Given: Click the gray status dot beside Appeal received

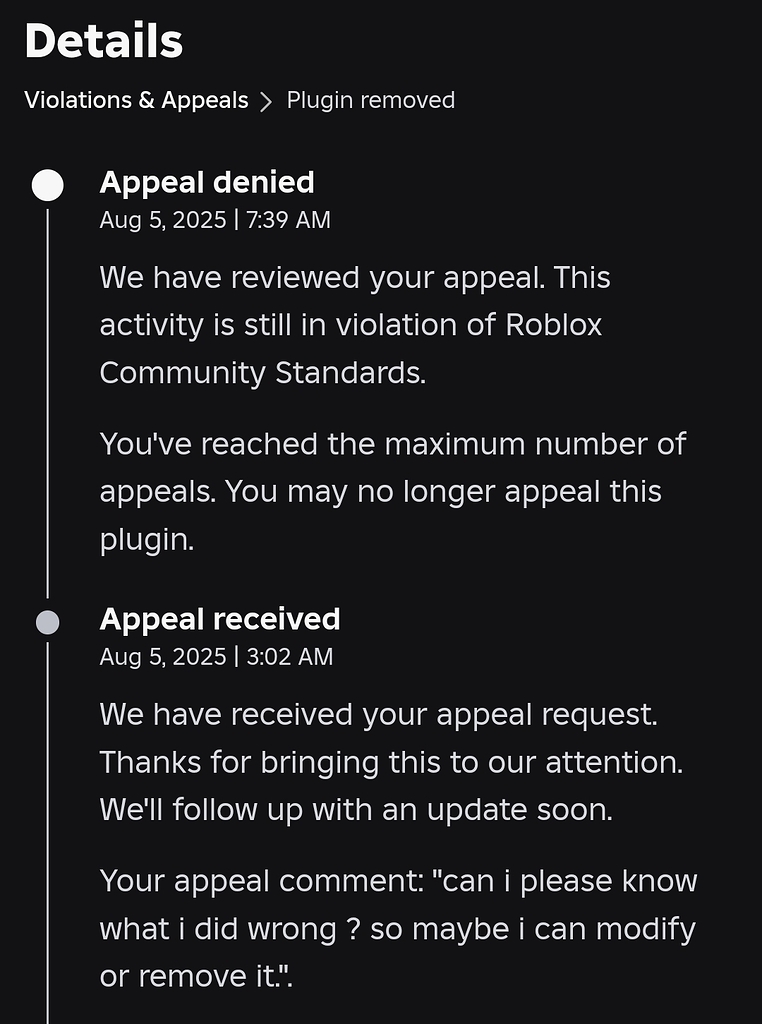Looking at the screenshot, I should 46,621.
